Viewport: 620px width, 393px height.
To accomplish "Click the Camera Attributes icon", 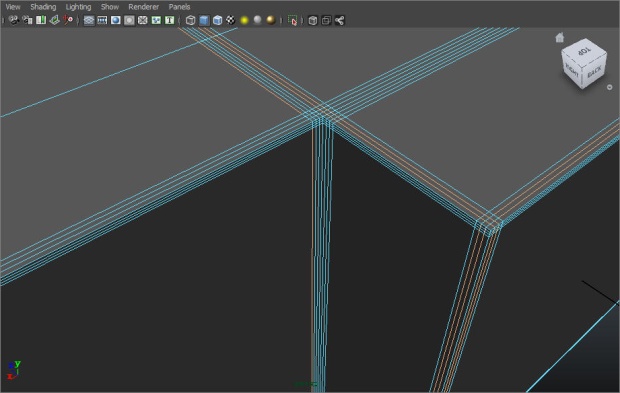I will tap(27, 20).
